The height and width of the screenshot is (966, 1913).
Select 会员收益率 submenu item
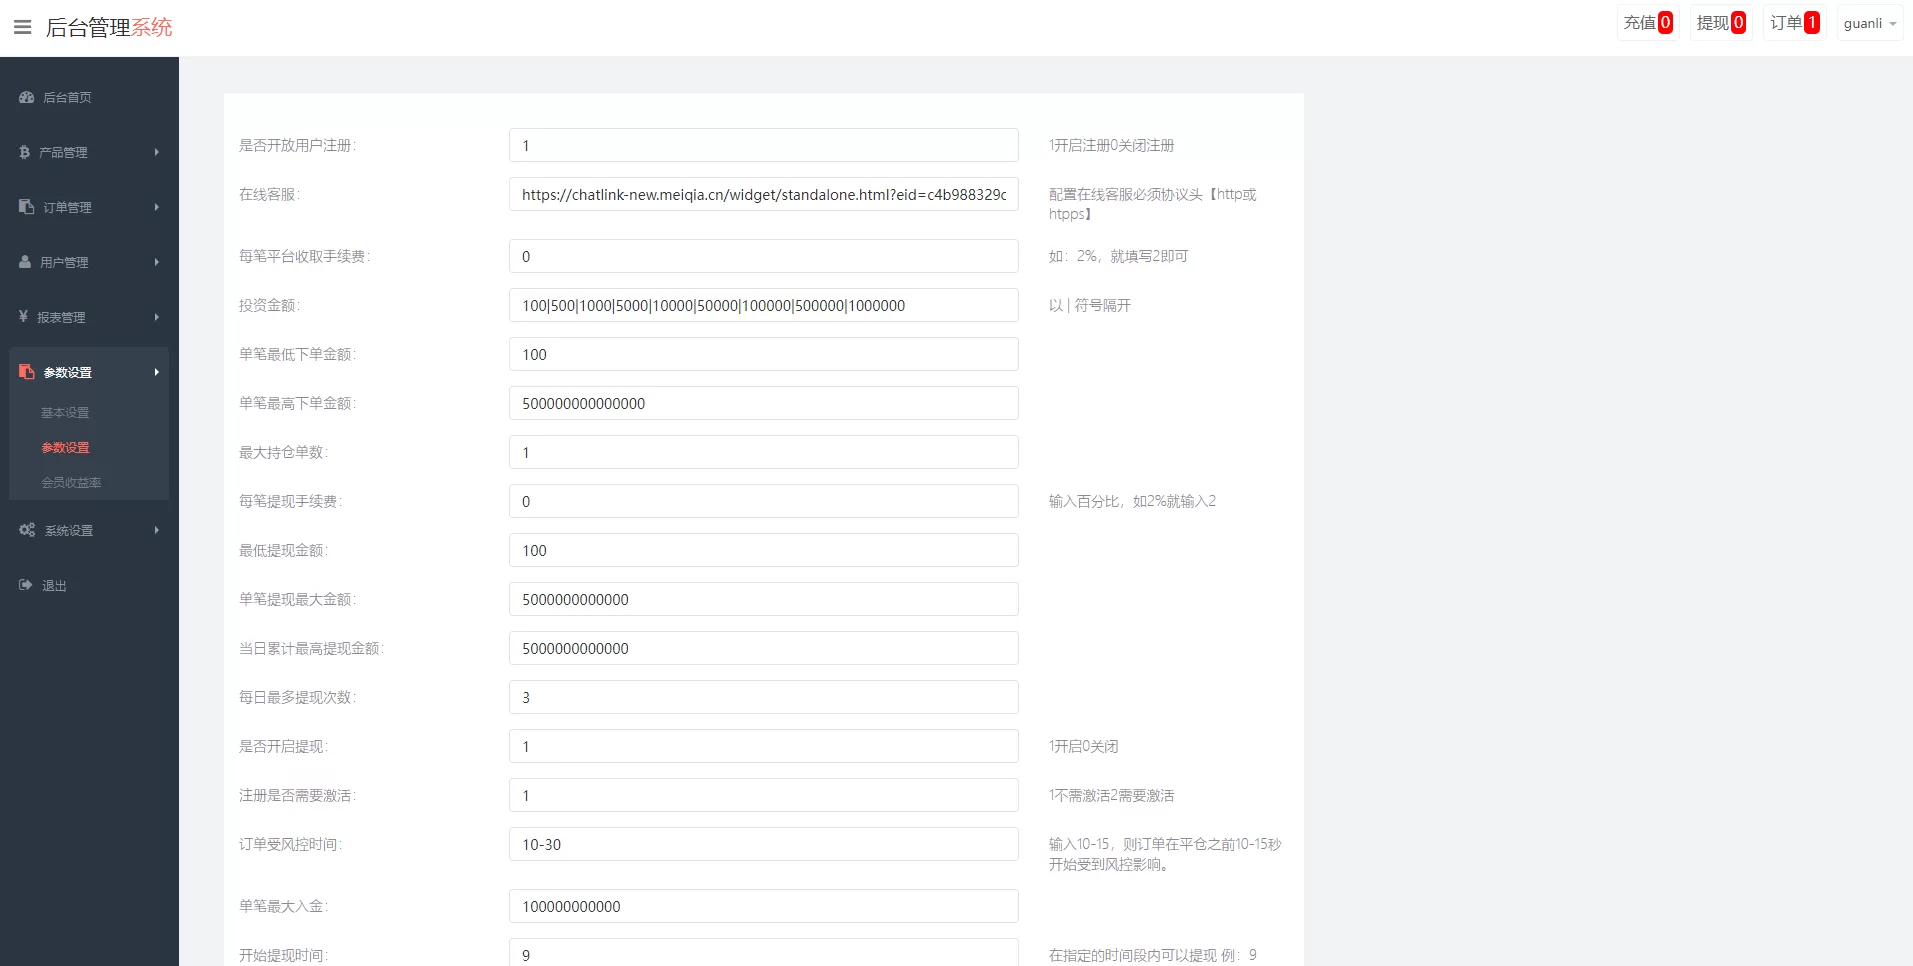click(71, 482)
